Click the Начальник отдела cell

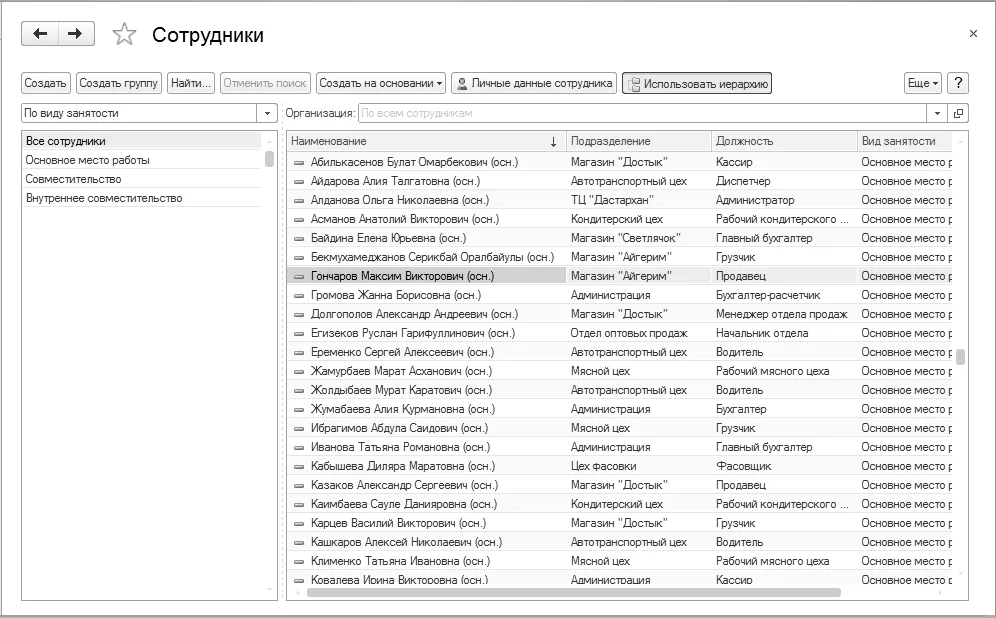pyautogui.click(x=783, y=333)
